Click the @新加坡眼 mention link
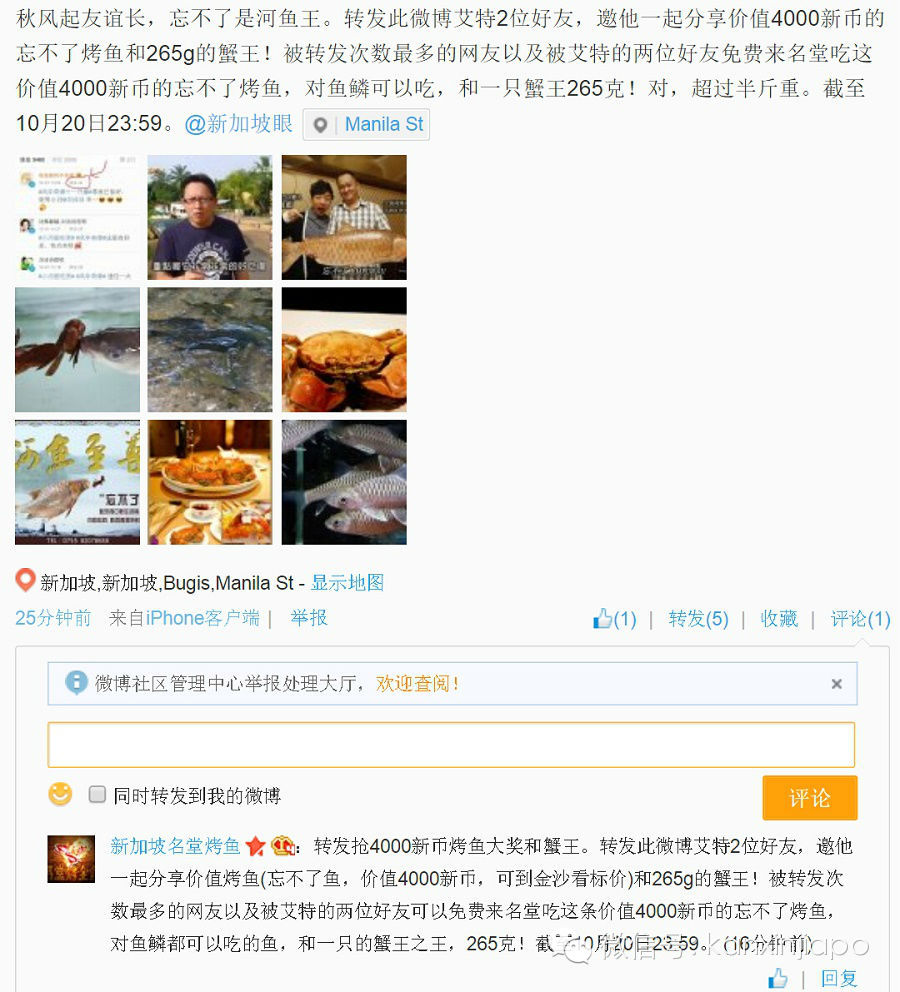 tap(238, 123)
